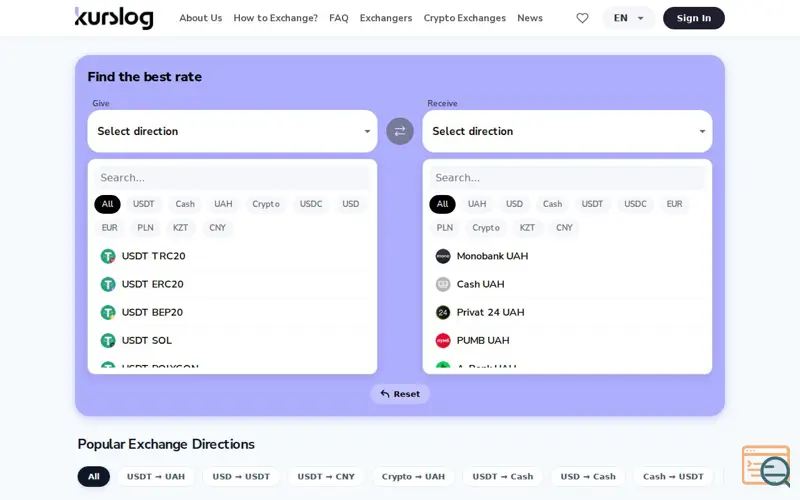The width and height of the screenshot is (800, 500).
Task: Filter Give list by PLN
Action: tap(145, 228)
